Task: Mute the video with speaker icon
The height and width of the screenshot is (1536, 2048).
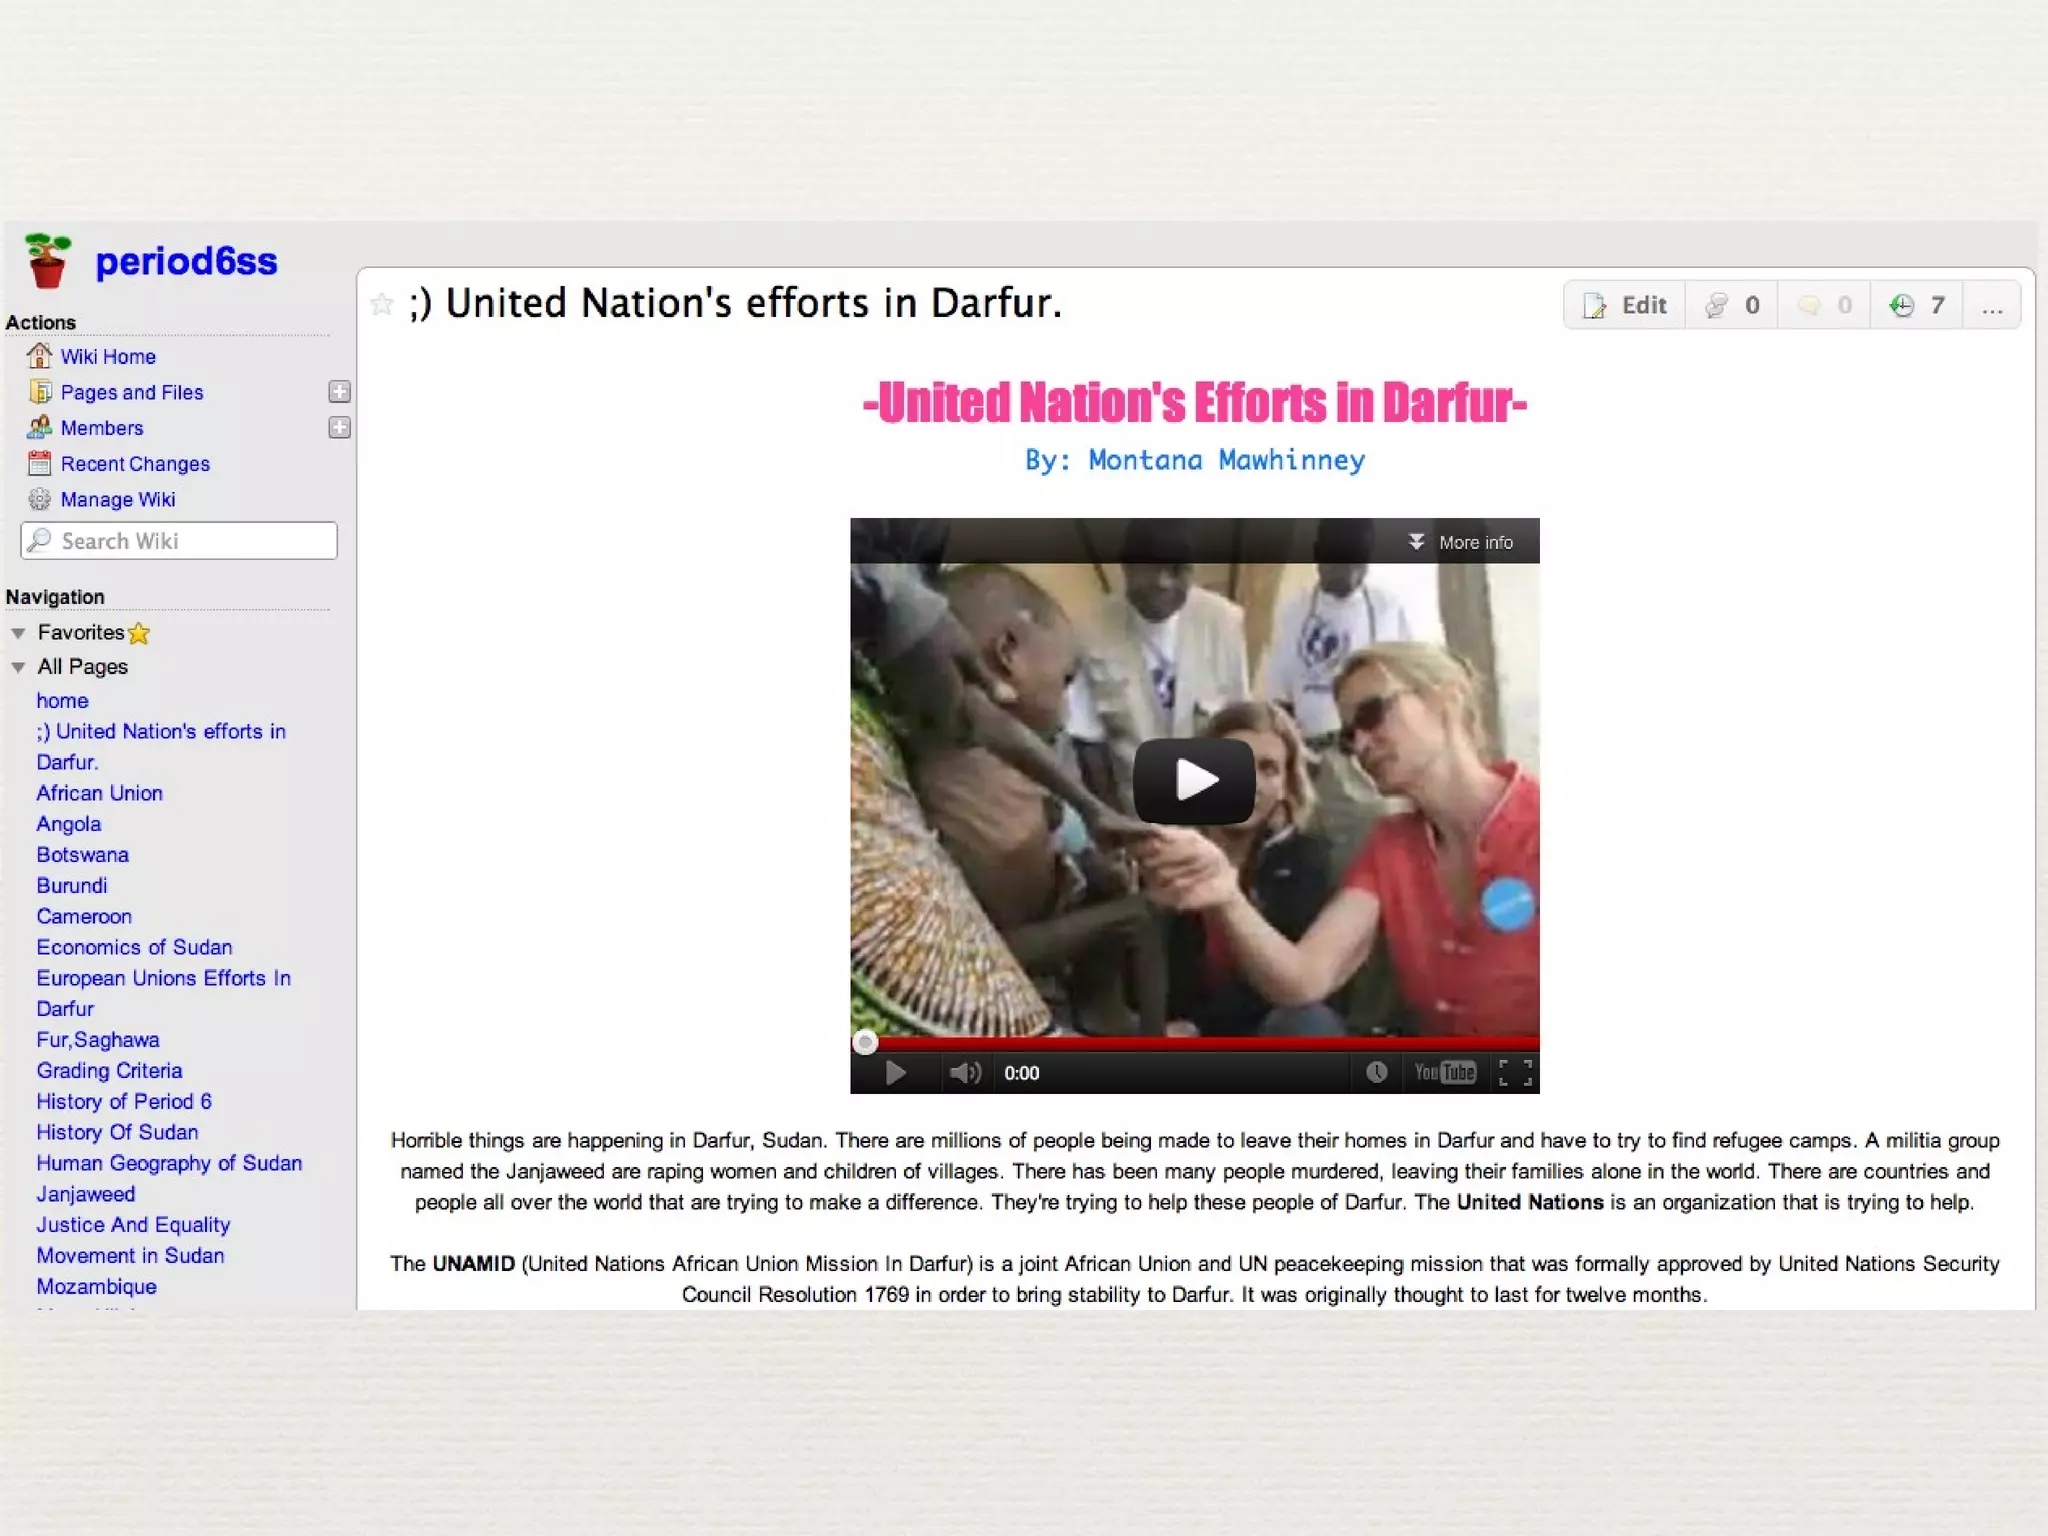Action: [x=965, y=1073]
